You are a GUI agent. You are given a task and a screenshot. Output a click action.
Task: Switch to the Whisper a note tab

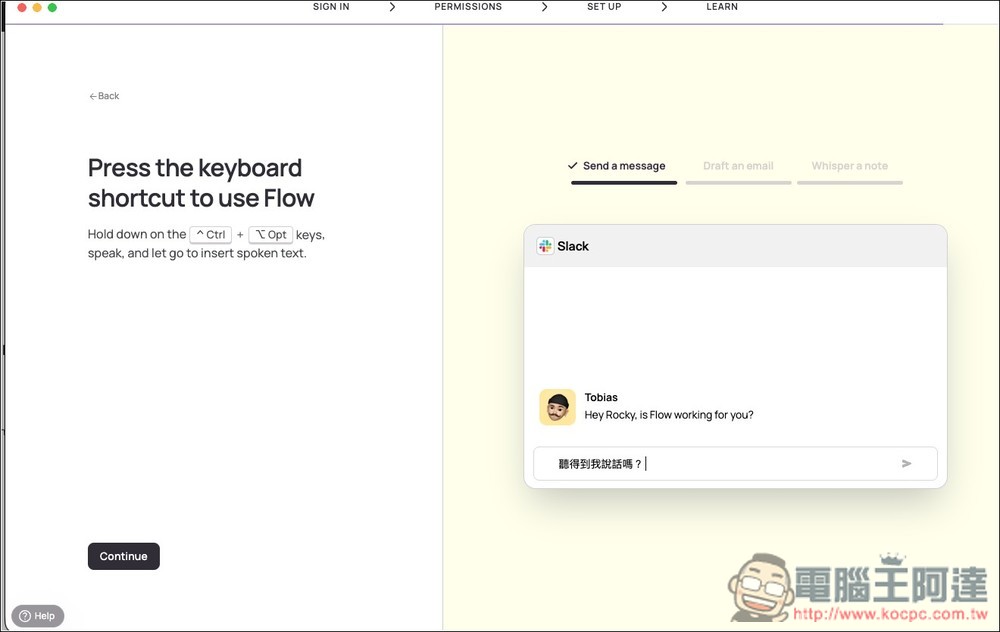coord(849,166)
